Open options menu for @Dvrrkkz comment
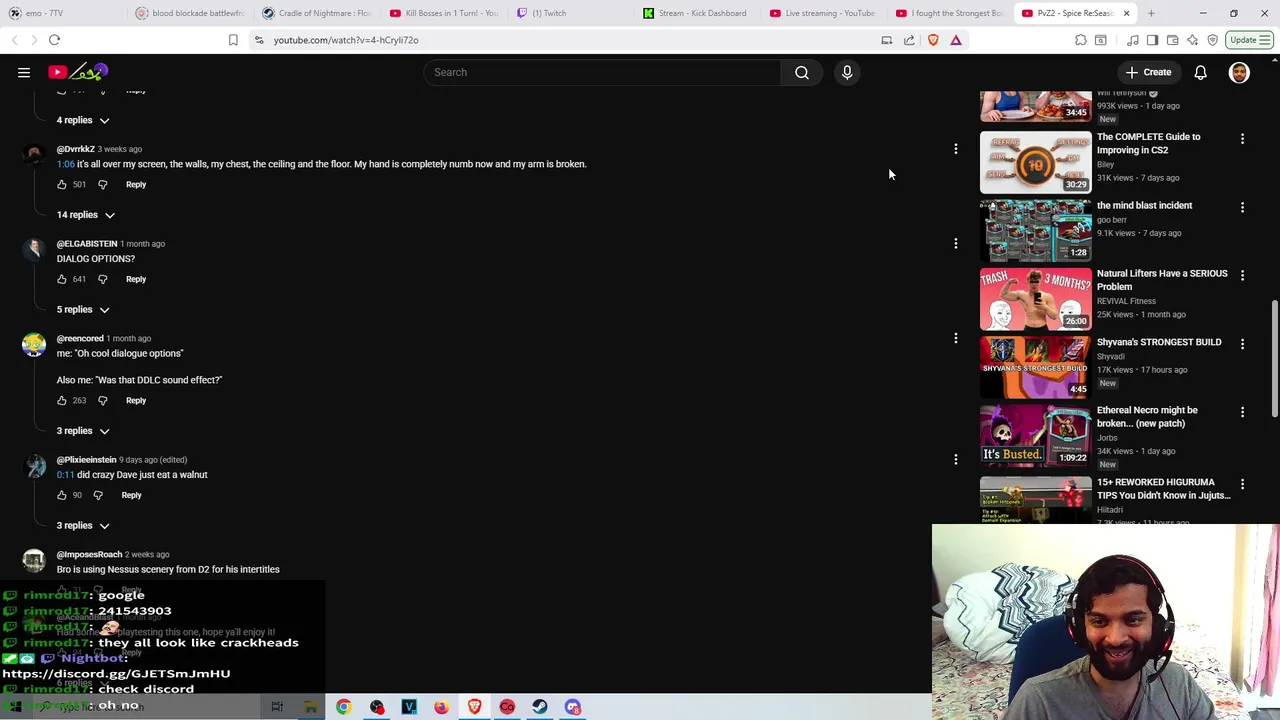 [955, 149]
